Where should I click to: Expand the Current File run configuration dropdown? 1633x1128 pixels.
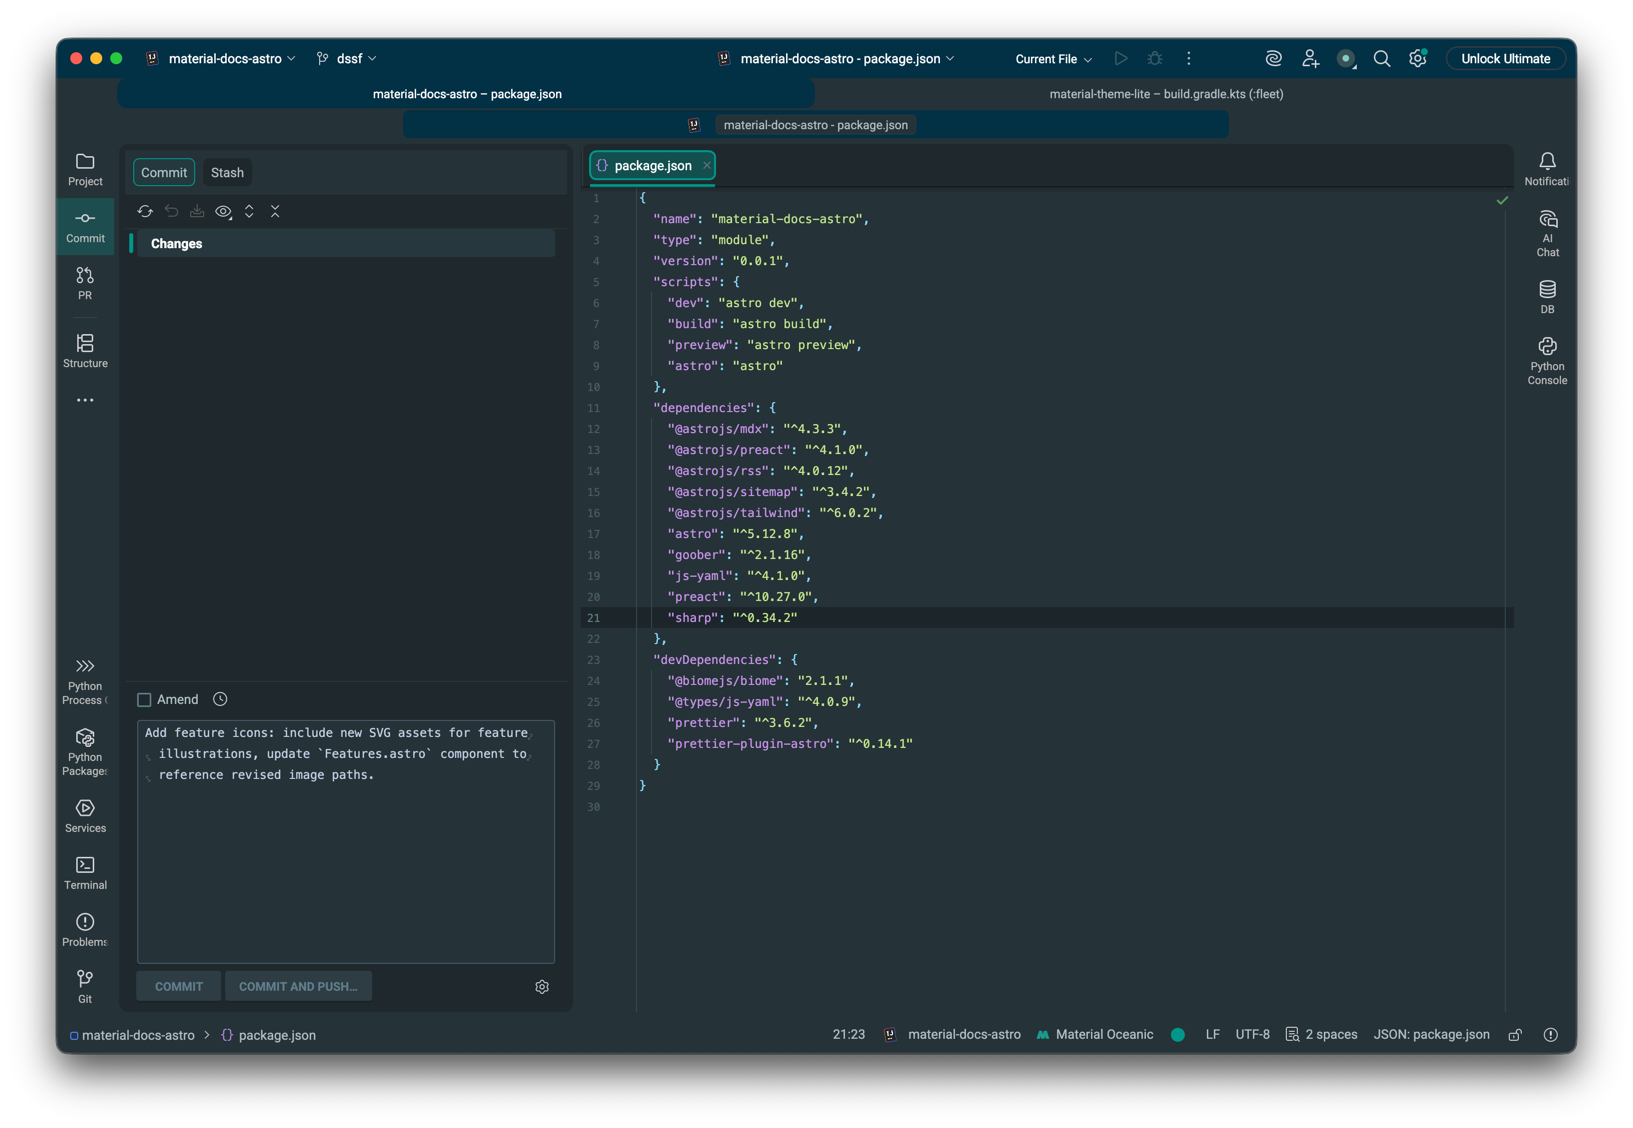point(1053,59)
